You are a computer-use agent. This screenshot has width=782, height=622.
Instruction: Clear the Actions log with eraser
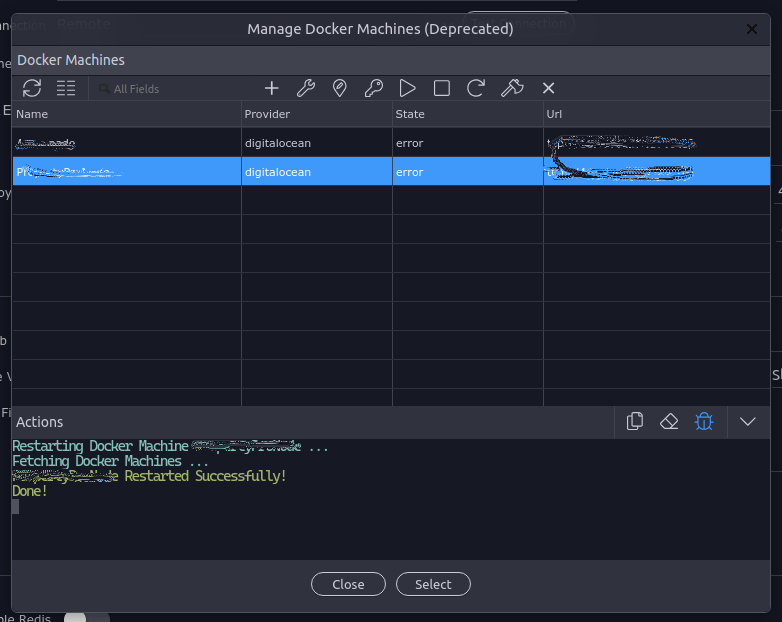tap(669, 421)
